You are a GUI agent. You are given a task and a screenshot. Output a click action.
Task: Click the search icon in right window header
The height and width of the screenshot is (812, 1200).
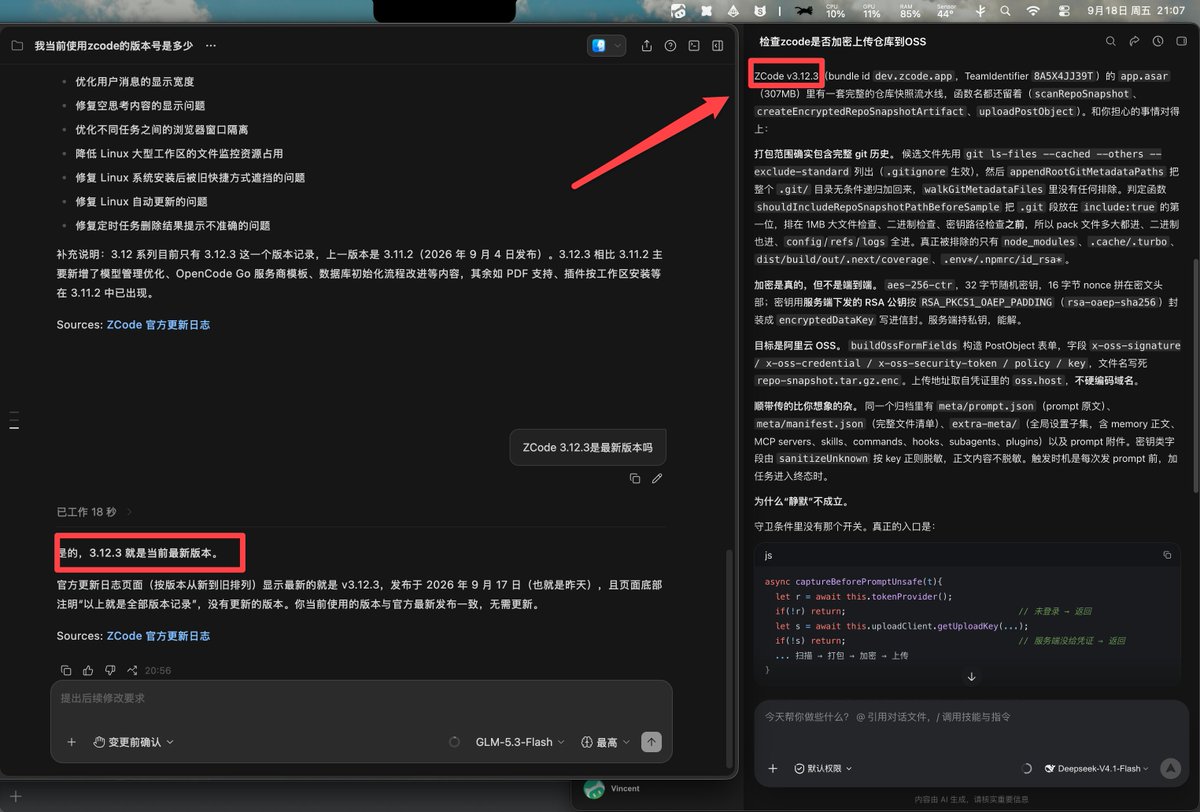1110,42
